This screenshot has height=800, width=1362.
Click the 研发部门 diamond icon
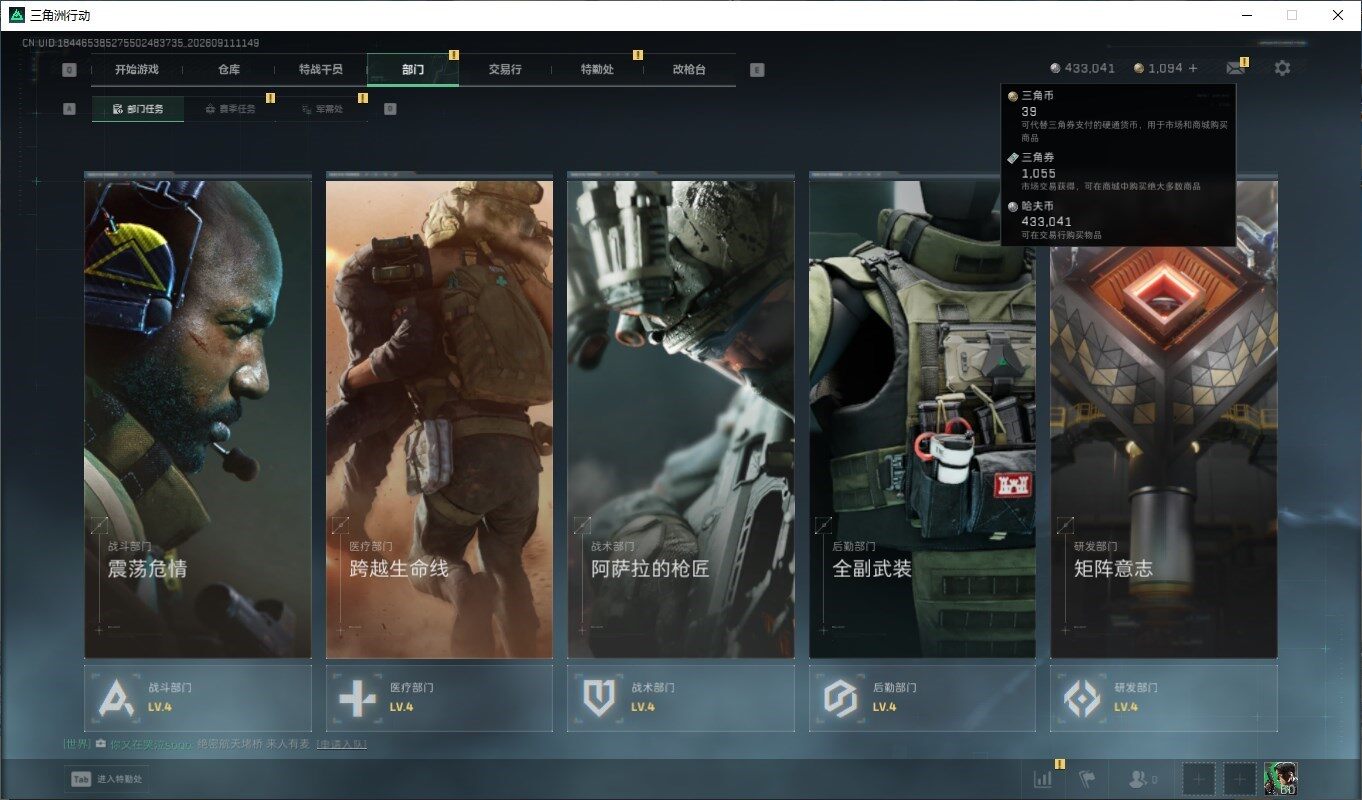pyautogui.click(x=1082, y=697)
